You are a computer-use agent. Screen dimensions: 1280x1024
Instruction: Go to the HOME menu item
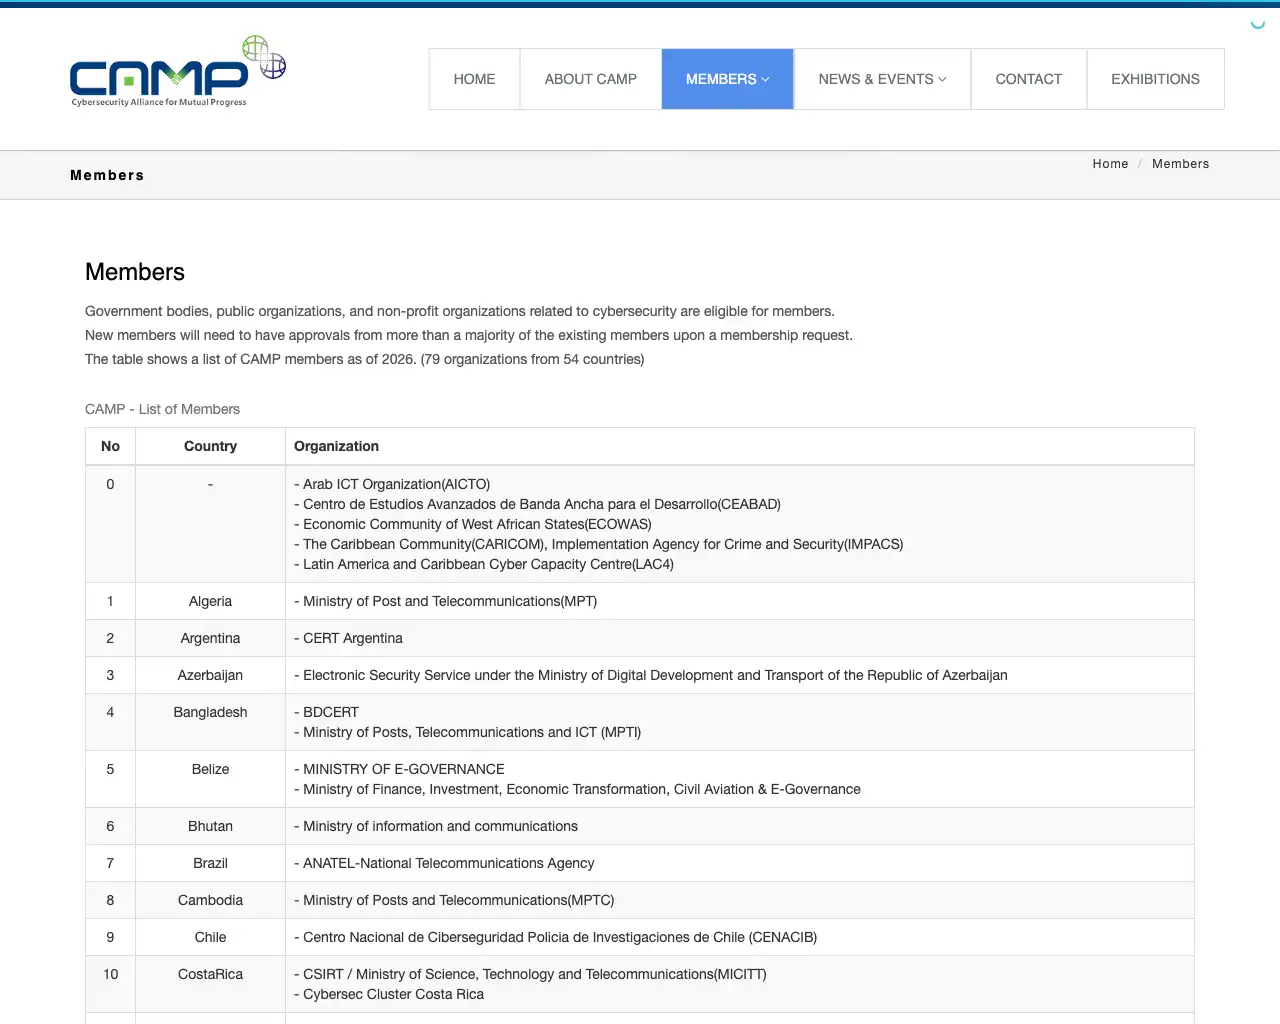tap(474, 79)
